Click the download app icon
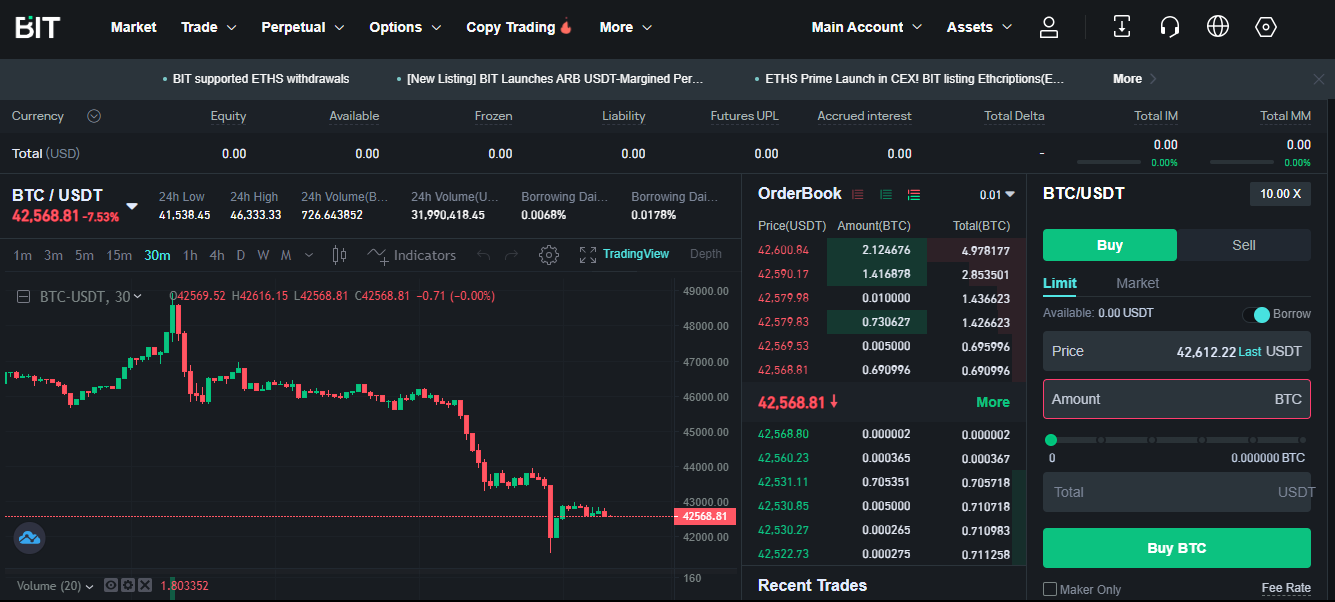1335x602 pixels. [1122, 27]
